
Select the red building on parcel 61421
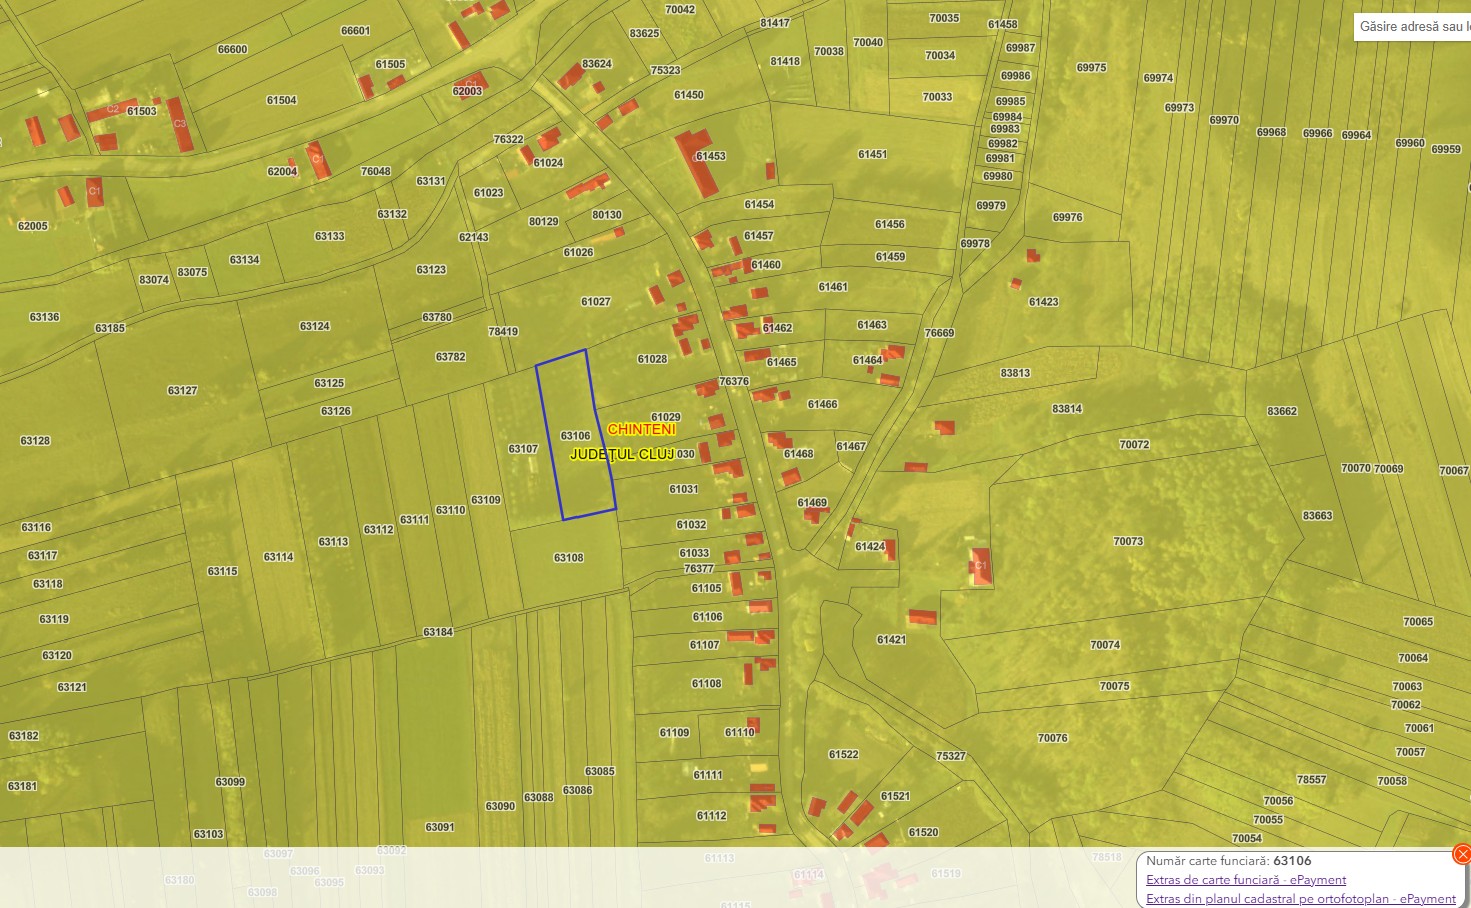(x=922, y=617)
